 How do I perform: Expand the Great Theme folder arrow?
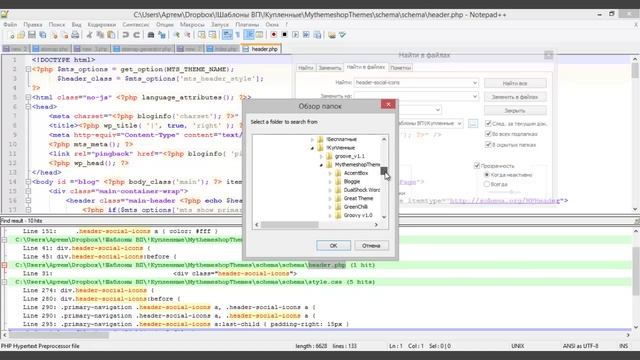[330, 198]
